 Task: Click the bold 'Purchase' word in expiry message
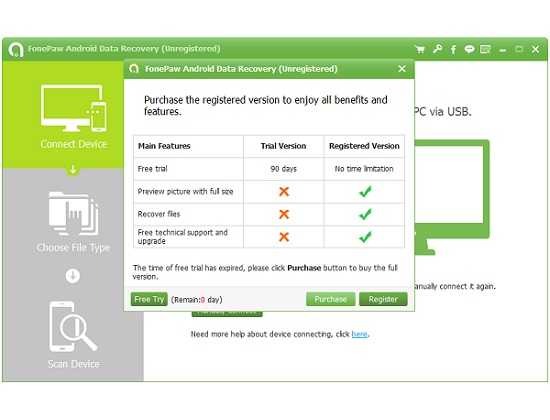304,268
